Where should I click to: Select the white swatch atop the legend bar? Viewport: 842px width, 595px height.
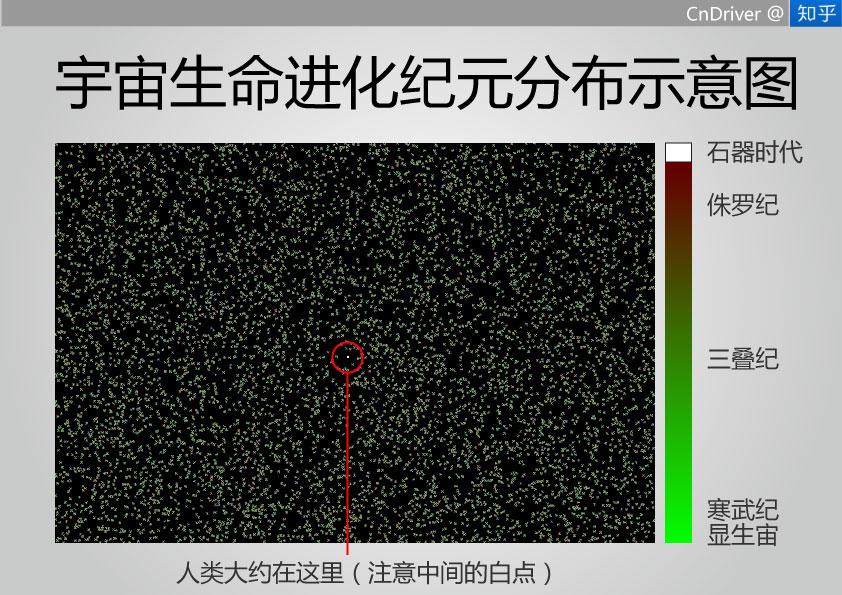click(678, 152)
